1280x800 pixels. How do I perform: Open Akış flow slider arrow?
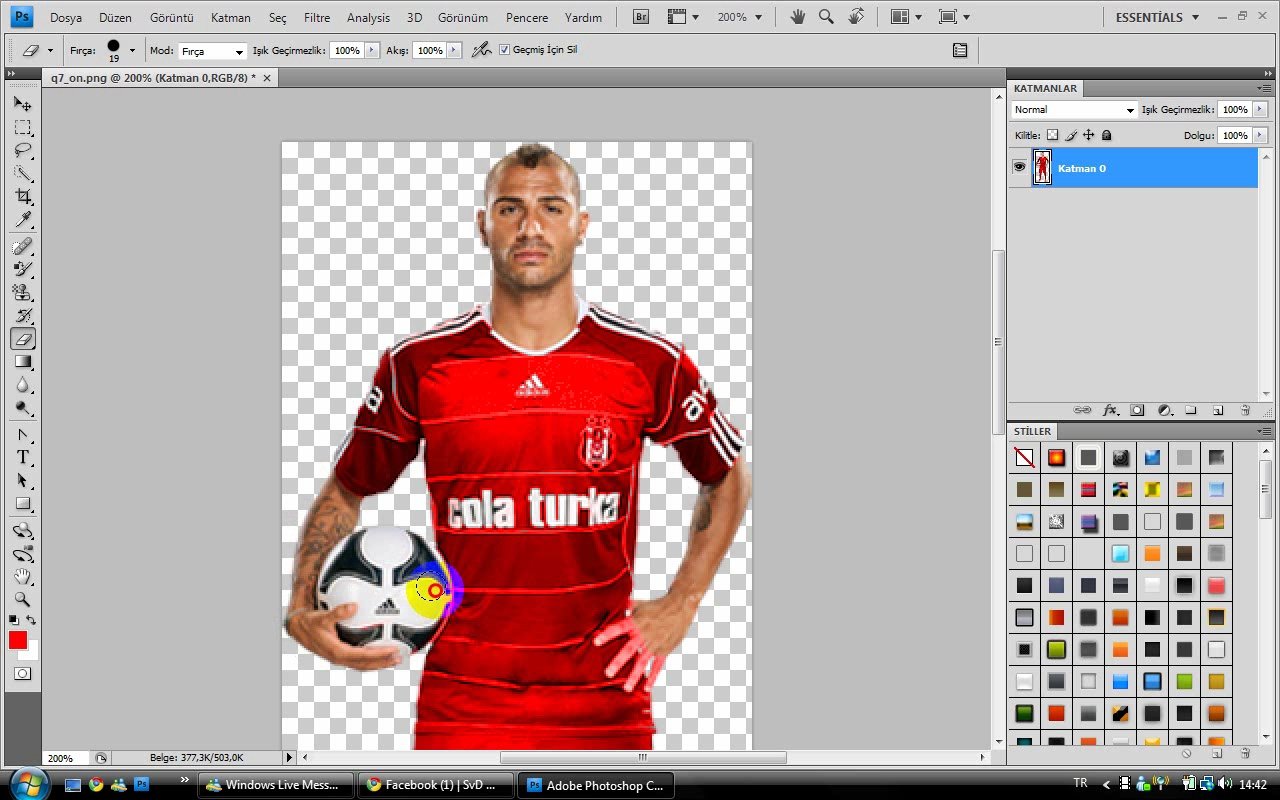click(455, 50)
